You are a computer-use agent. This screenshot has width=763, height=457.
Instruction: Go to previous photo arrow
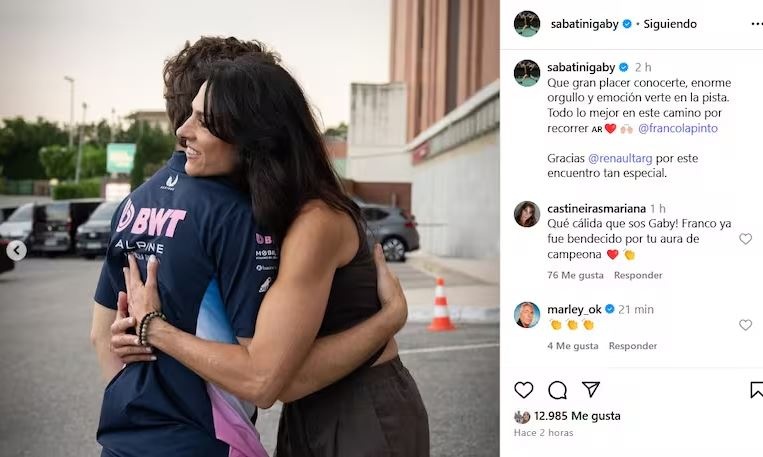17,251
